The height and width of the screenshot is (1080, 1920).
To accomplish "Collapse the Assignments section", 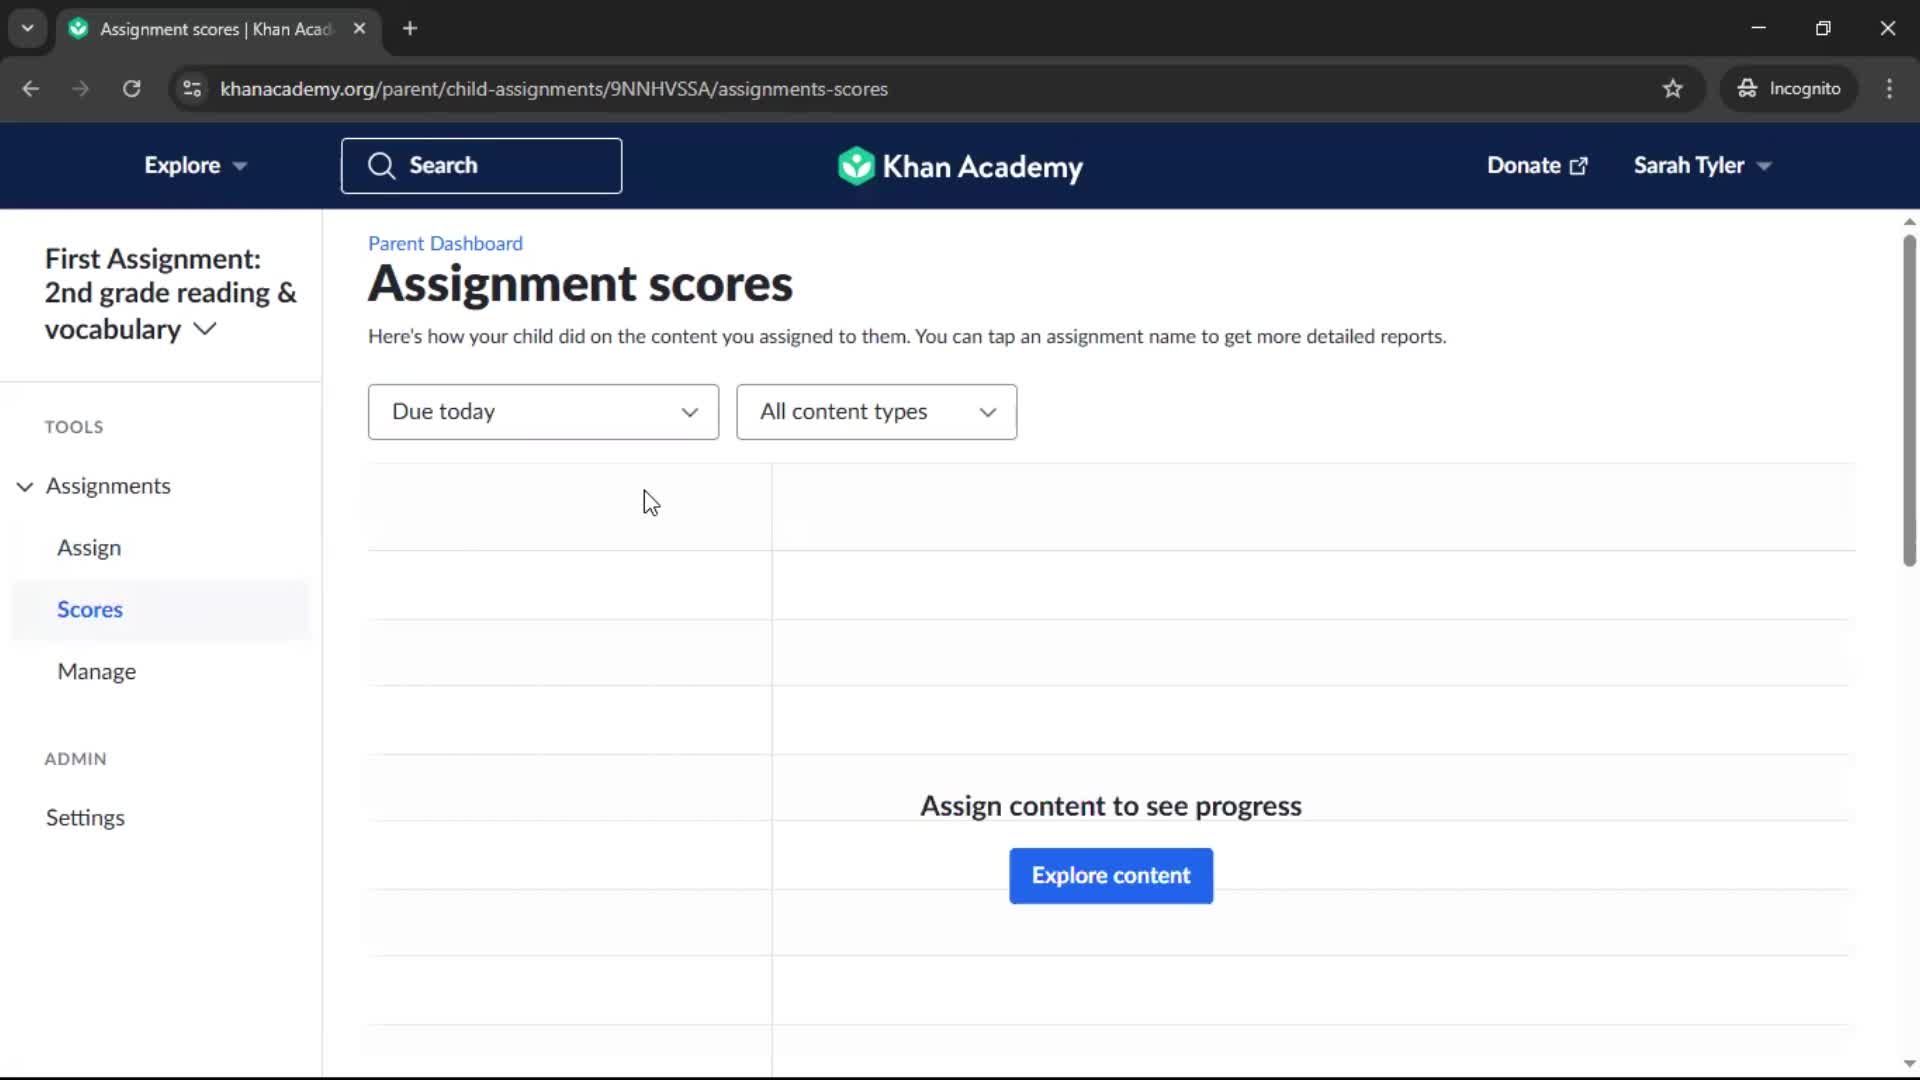I will click(25, 487).
